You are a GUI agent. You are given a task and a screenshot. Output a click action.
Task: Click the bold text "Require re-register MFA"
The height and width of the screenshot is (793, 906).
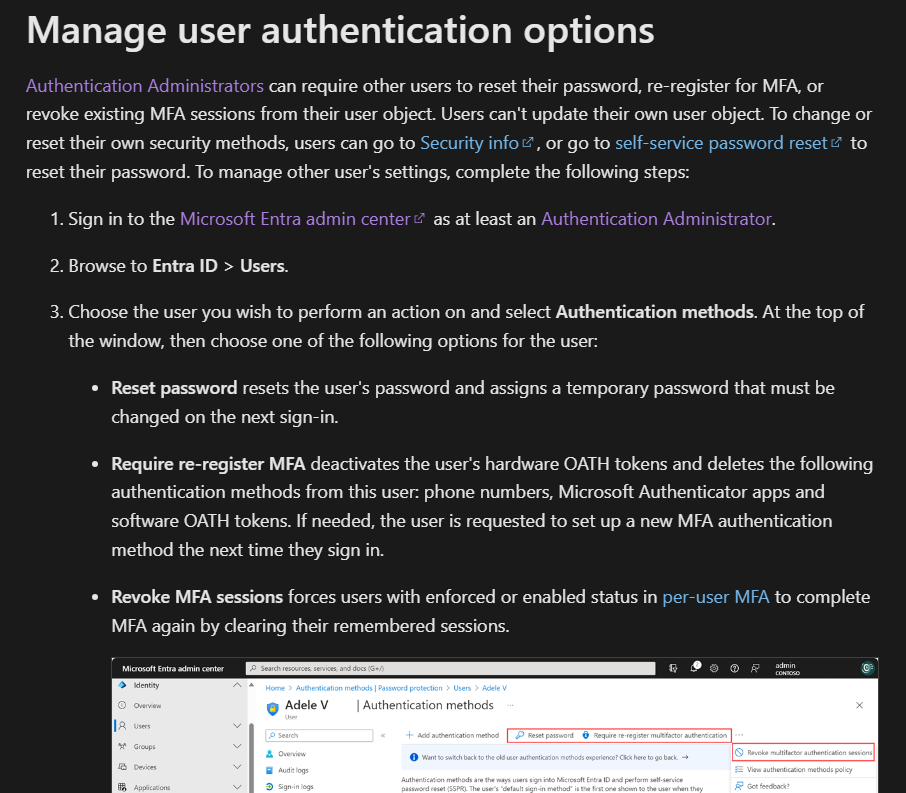[x=208, y=464]
